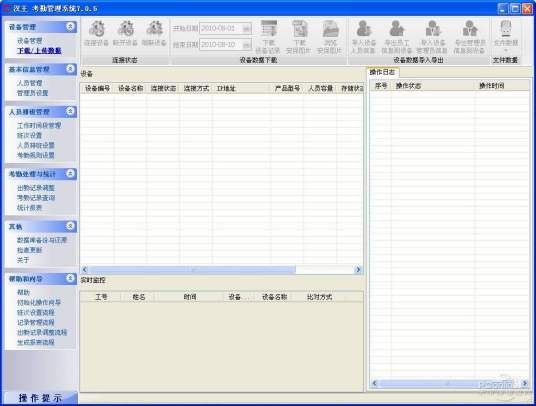Click 工号 column in 实时监控 table

click(101, 297)
